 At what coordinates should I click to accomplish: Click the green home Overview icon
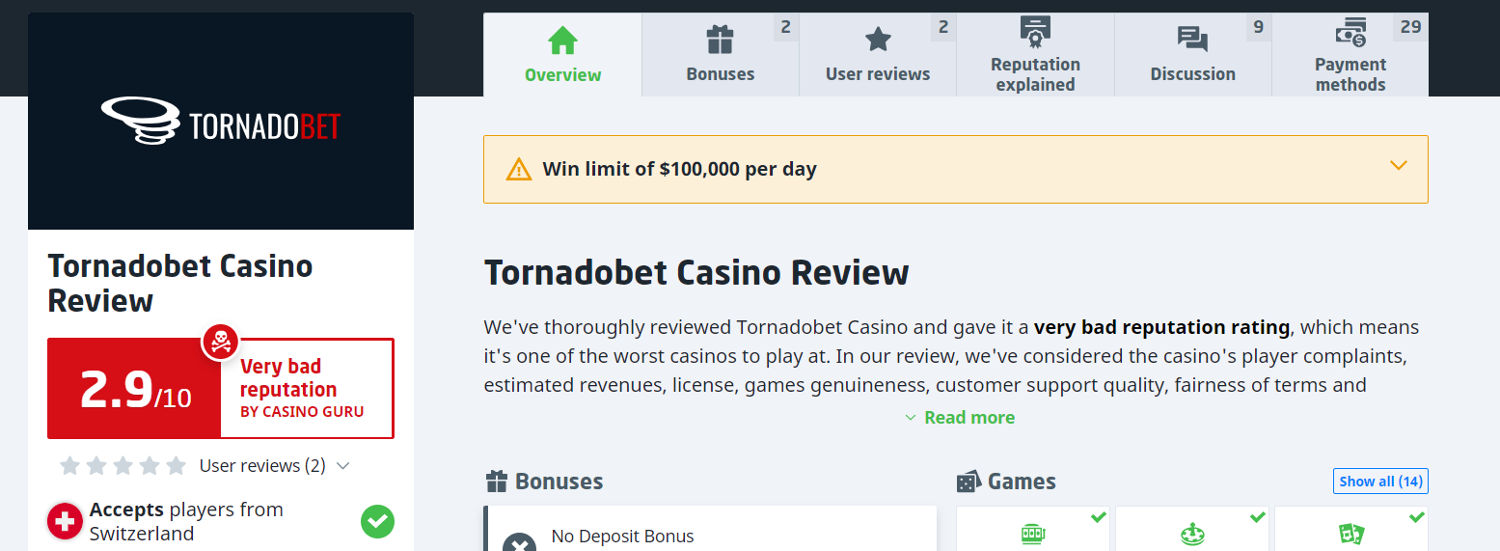pos(563,40)
